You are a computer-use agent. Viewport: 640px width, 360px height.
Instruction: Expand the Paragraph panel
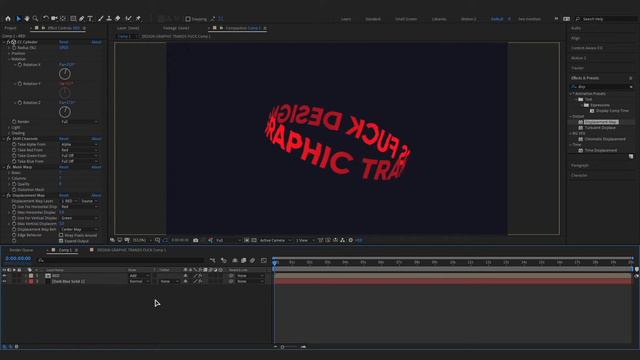[x=580, y=165]
